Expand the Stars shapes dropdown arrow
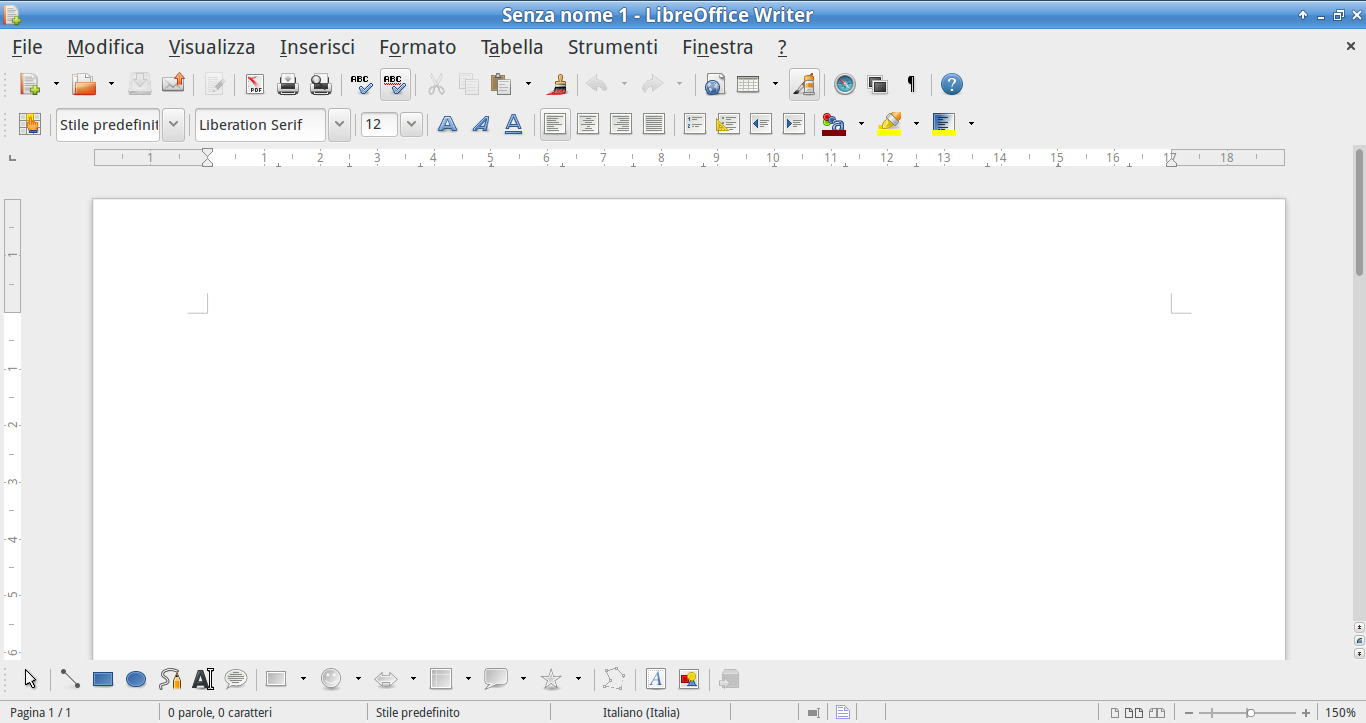Image resolution: width=1366 pixels, height=723 pixels. [578, 679]
